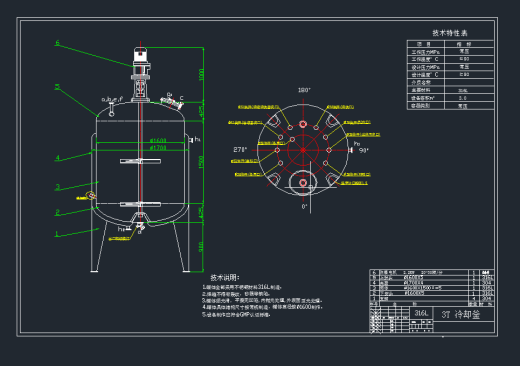Image resolution: width=520 pixels, height=366 pixels.
Task: Select part callout number 5
Action: click(x=57, y=87)
